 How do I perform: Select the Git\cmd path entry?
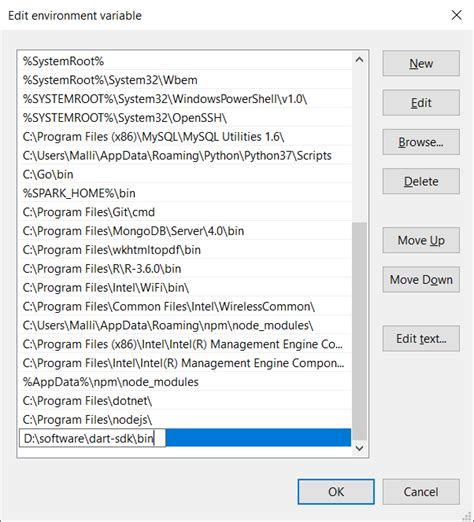pyautogui.click(x=185, y=212)
